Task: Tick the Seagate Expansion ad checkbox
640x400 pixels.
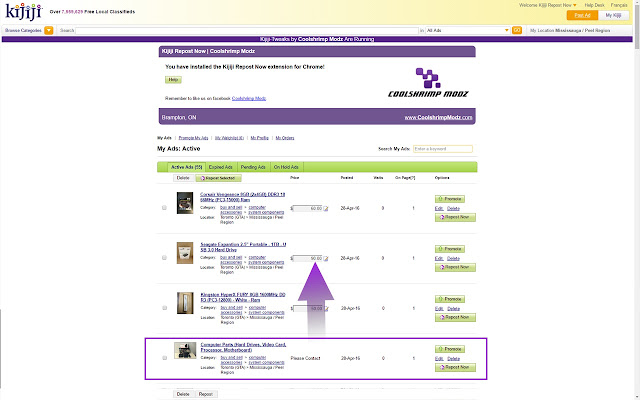Action: coord(164,258)
